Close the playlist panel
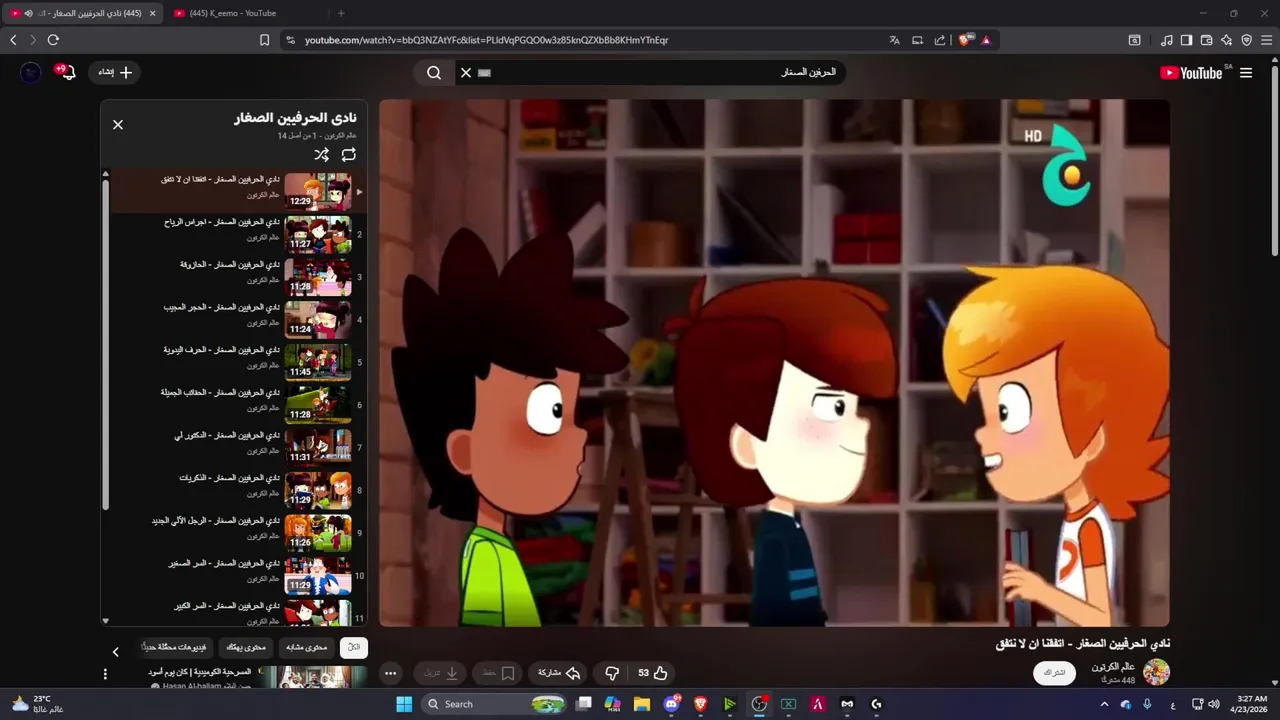Screen dimensions: 1280x720 118,125
